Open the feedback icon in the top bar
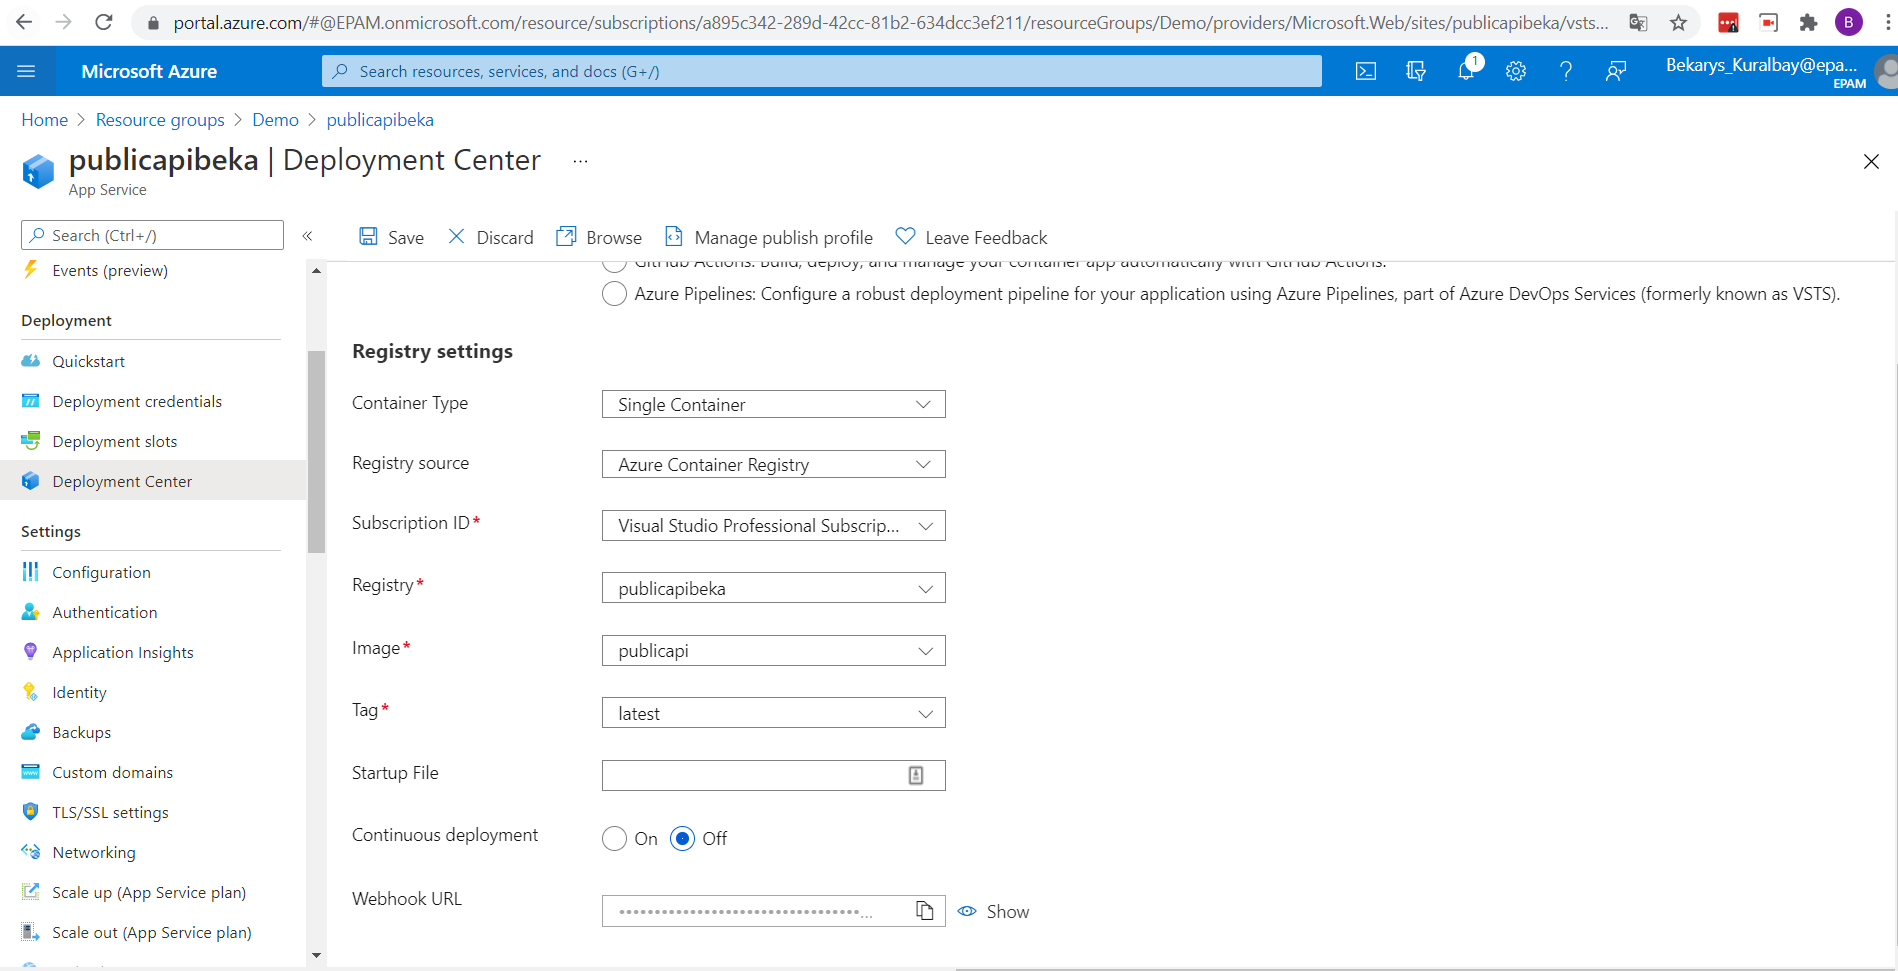1898x971 pixels. [1616, 71]
